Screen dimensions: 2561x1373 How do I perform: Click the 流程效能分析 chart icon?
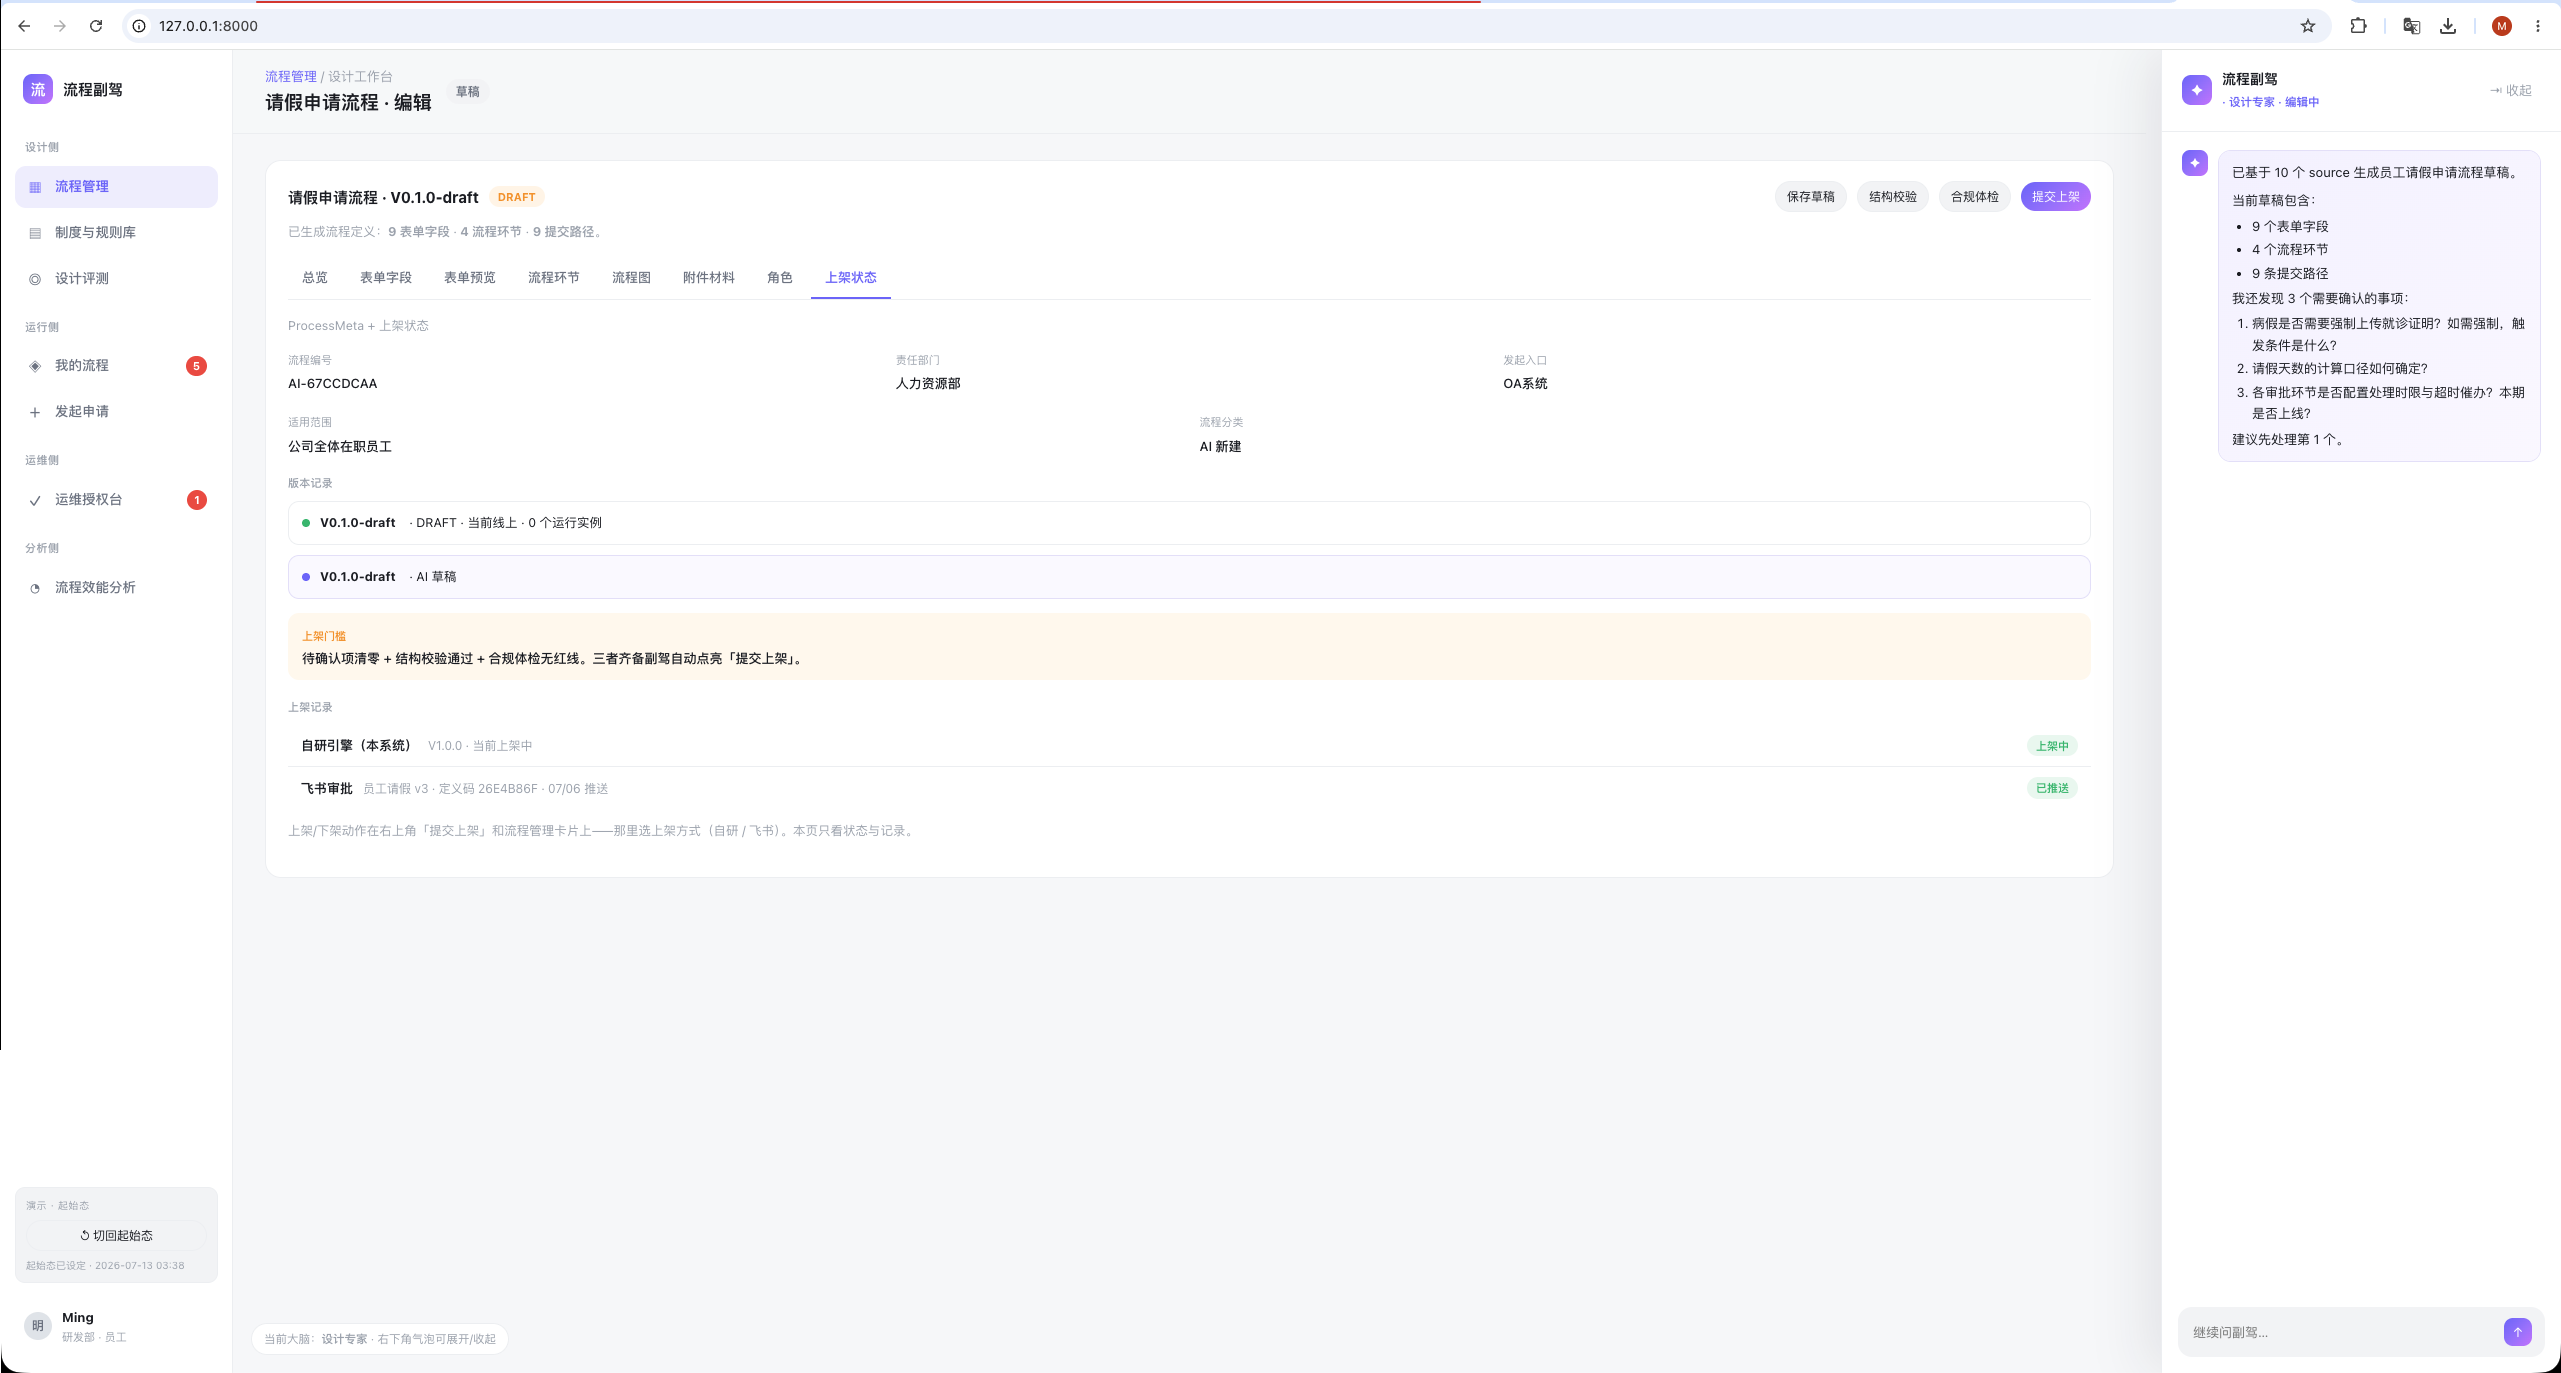(35, 588)
